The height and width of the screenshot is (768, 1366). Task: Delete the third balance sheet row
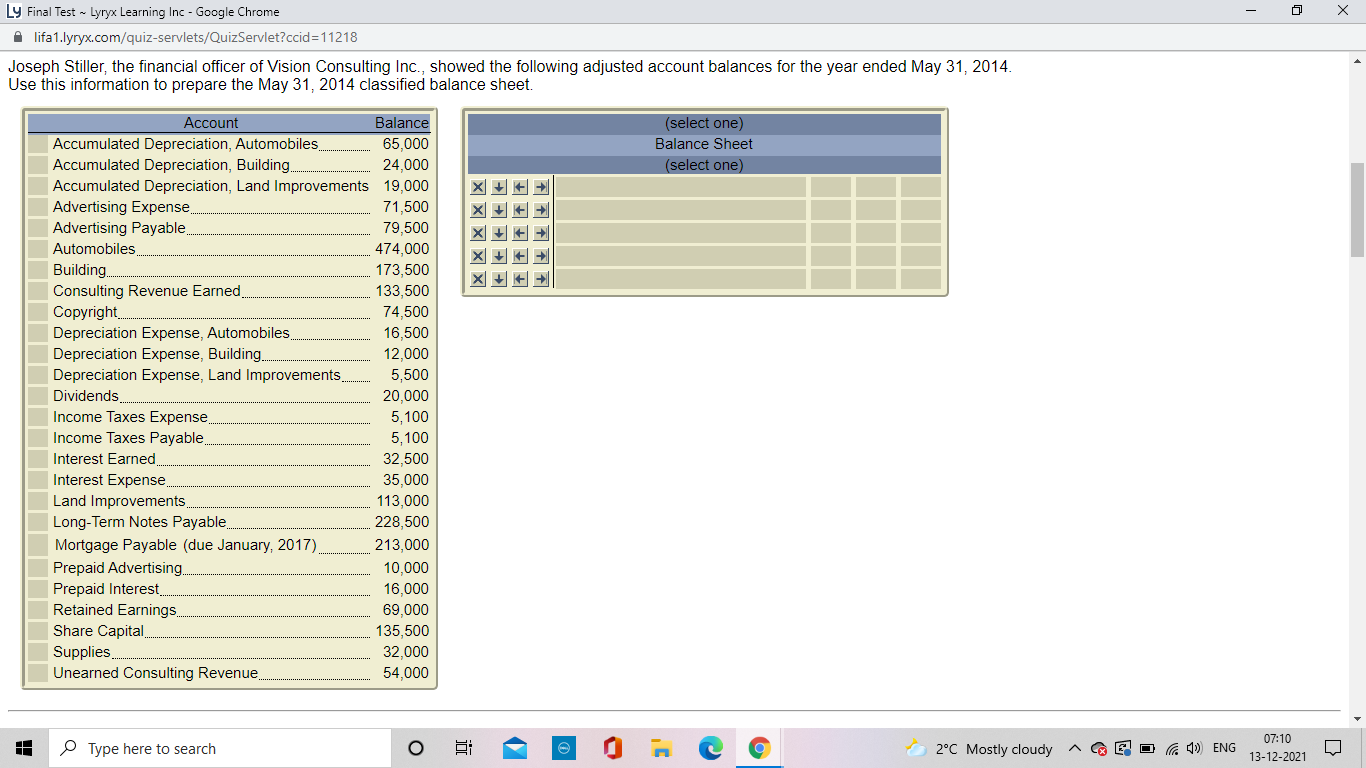click(x=478, y=233)
